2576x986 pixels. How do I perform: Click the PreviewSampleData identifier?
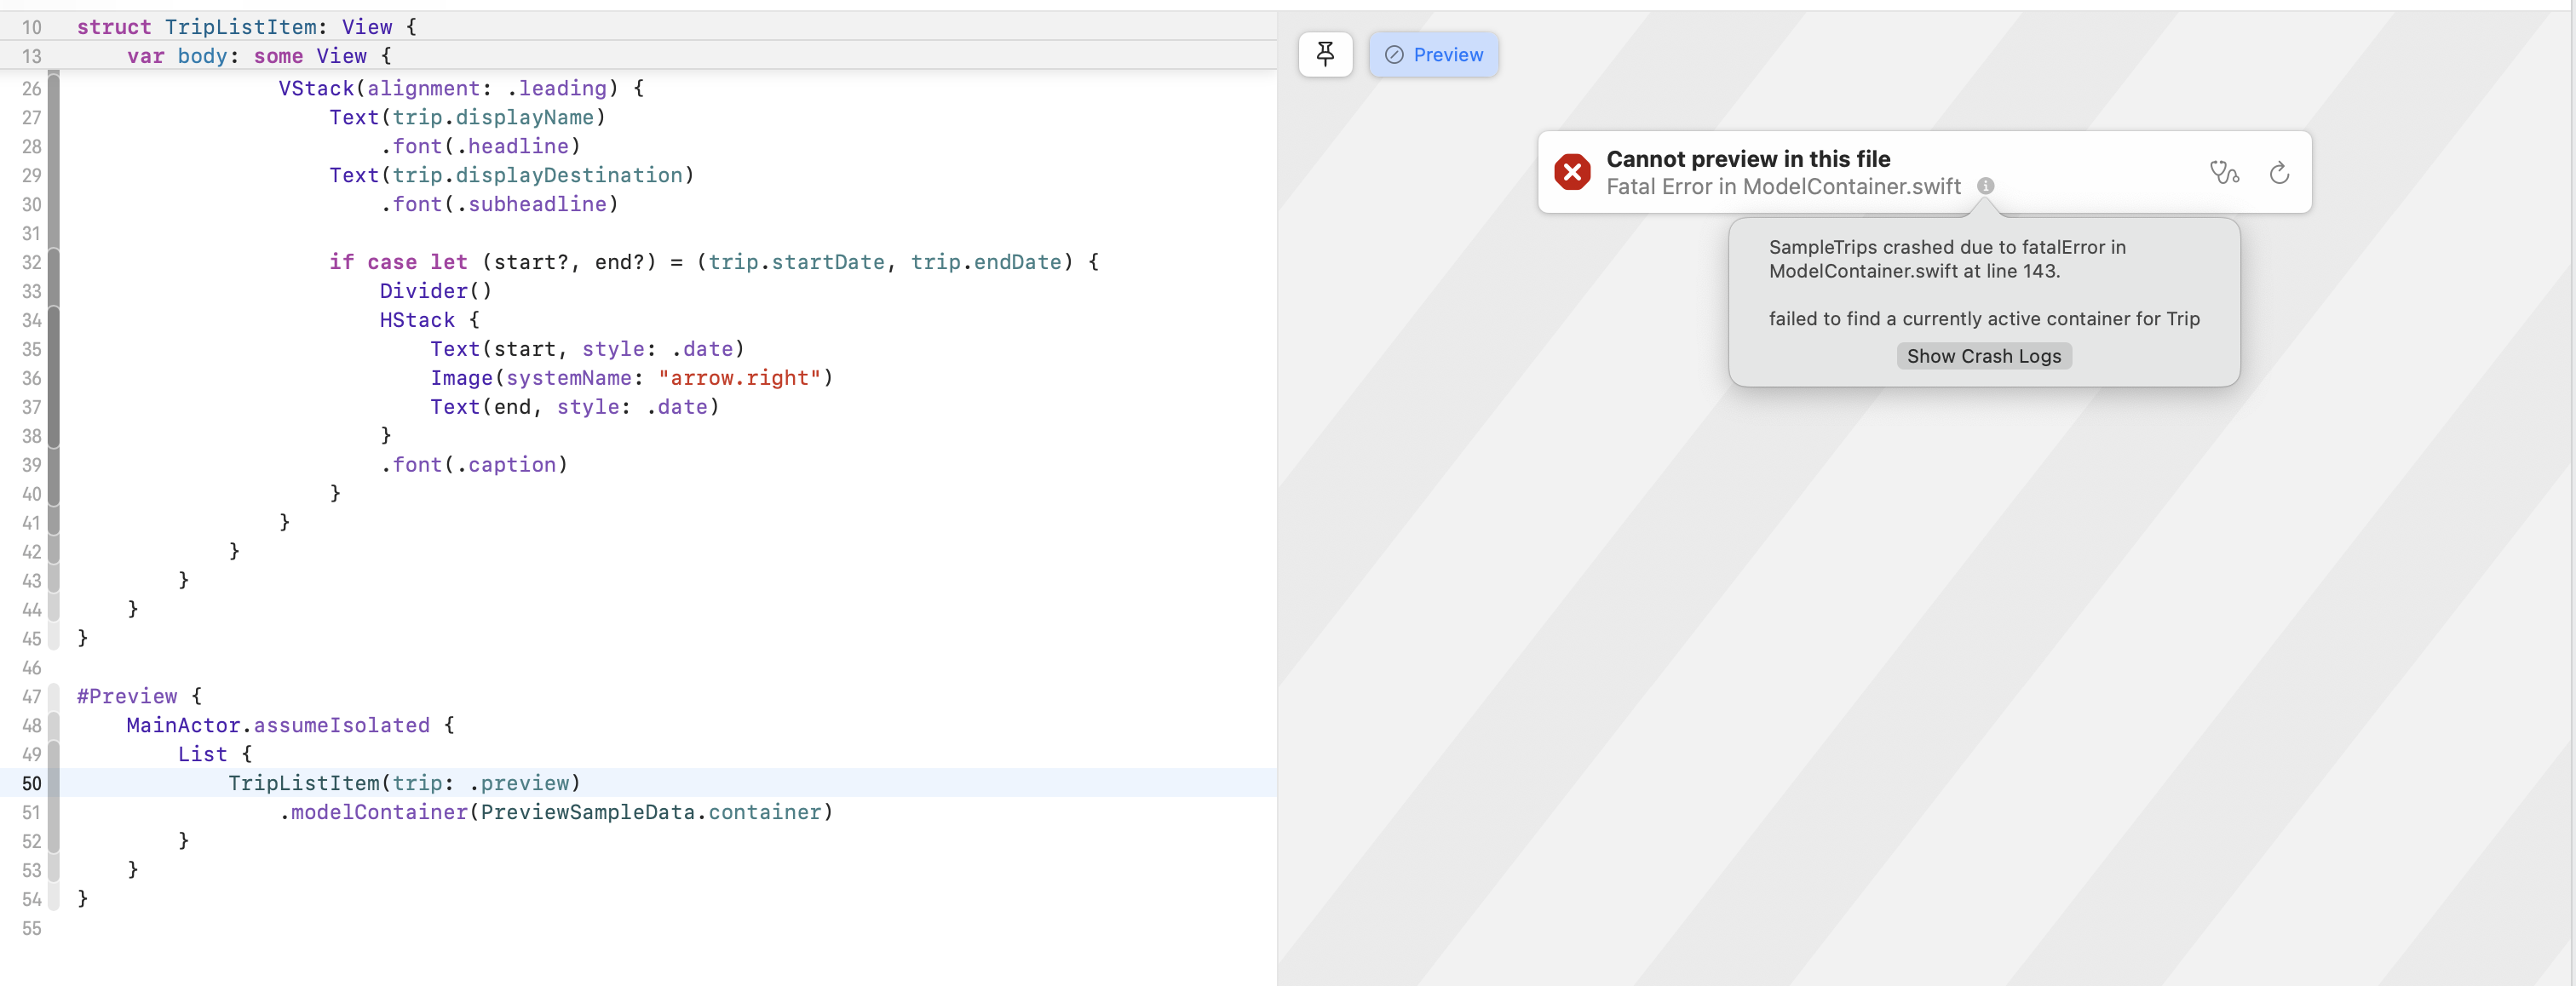[587, 812]
